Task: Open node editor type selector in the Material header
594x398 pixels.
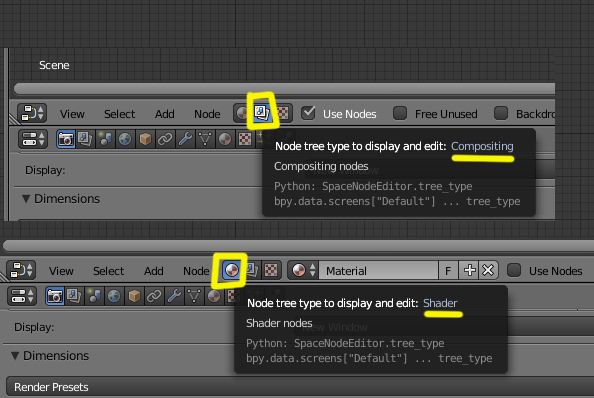Action: click(x=21, y=270)
